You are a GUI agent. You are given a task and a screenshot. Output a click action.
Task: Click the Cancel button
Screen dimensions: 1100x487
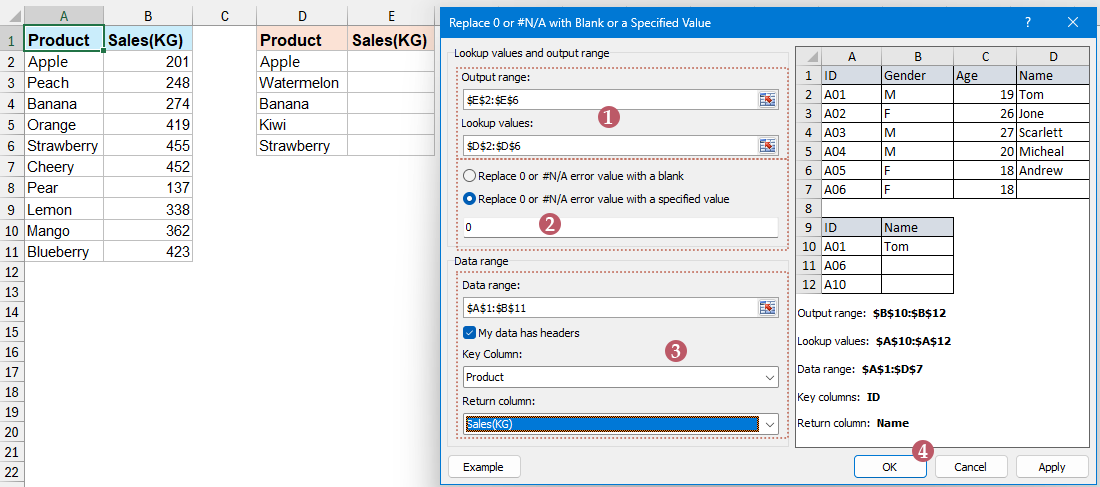(x=969, y=466)
